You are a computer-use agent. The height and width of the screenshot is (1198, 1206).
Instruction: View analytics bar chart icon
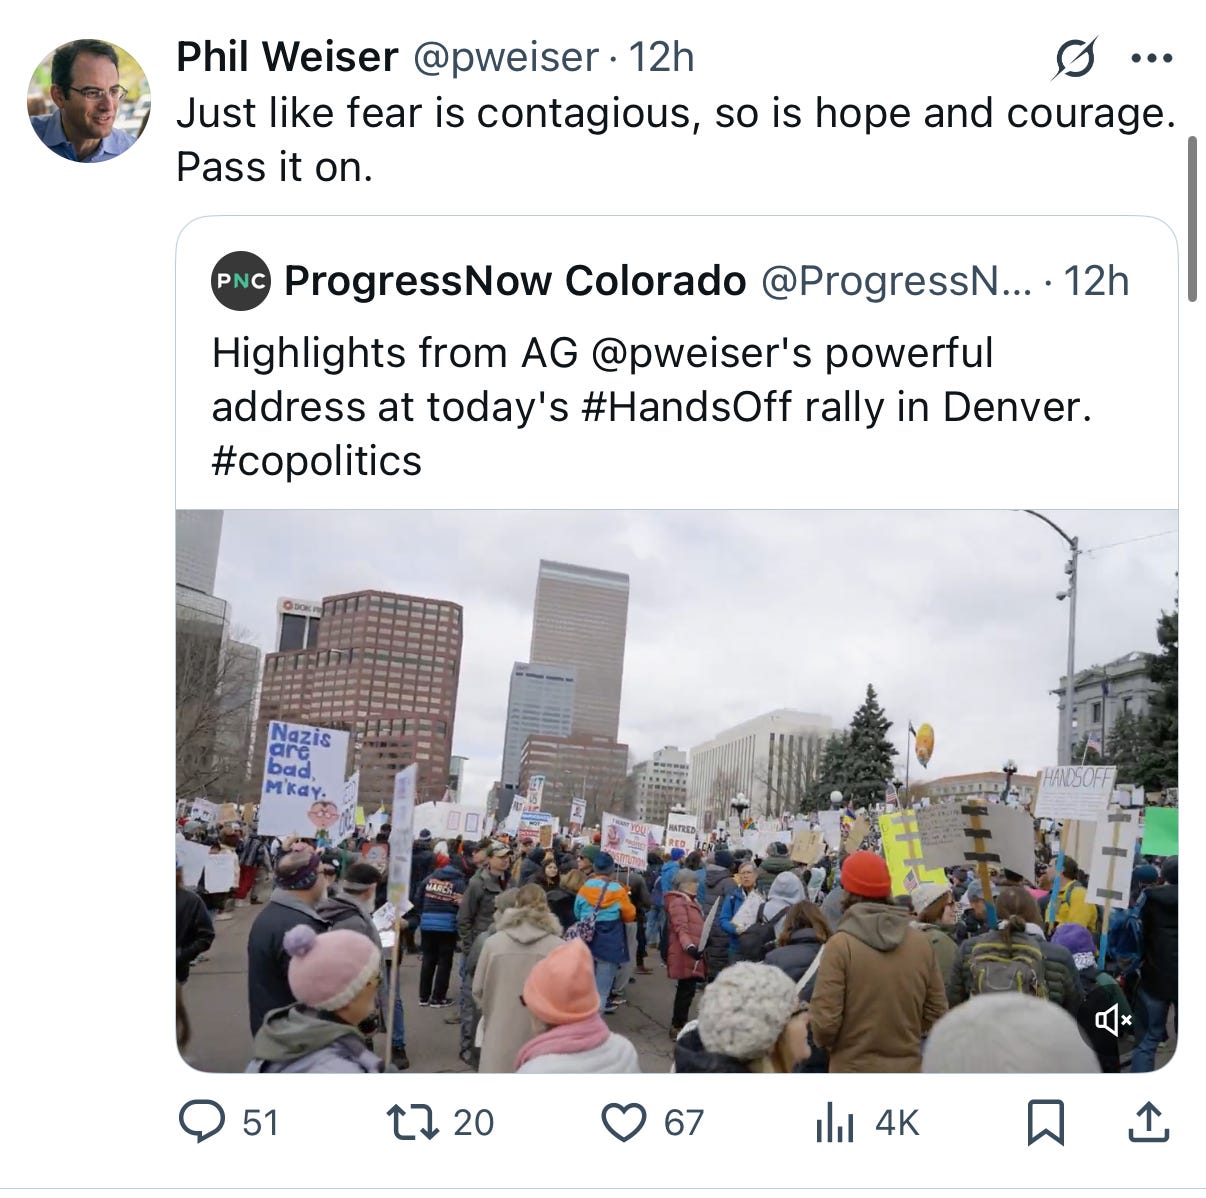(835, 1122)
